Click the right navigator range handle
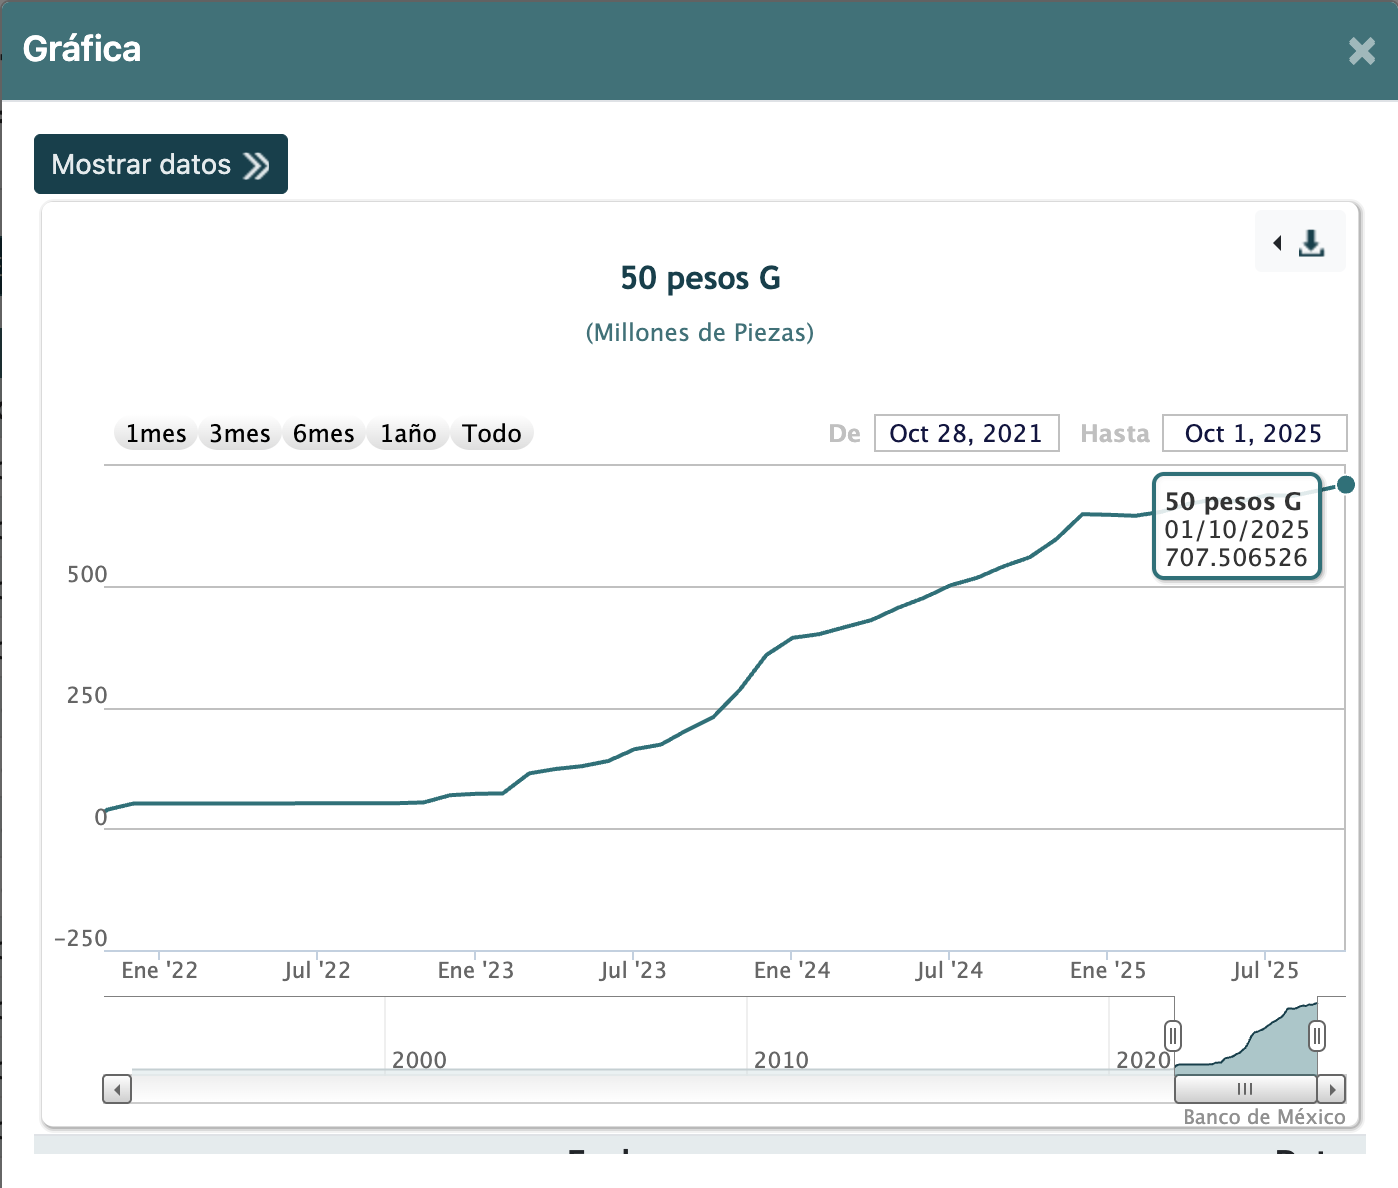Screen dimensions: 1398x1188 [x=1317, y=1036]
